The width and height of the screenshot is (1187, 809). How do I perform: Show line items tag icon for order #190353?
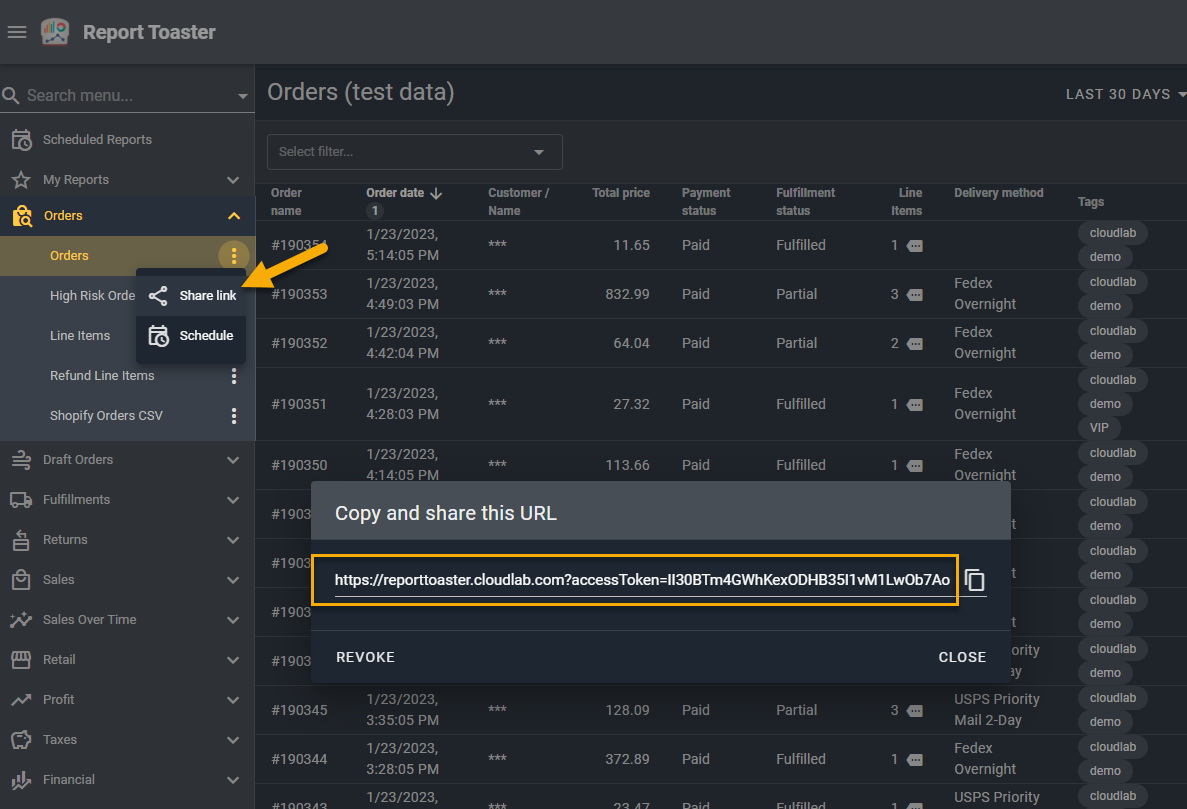[x=915, y=295]
